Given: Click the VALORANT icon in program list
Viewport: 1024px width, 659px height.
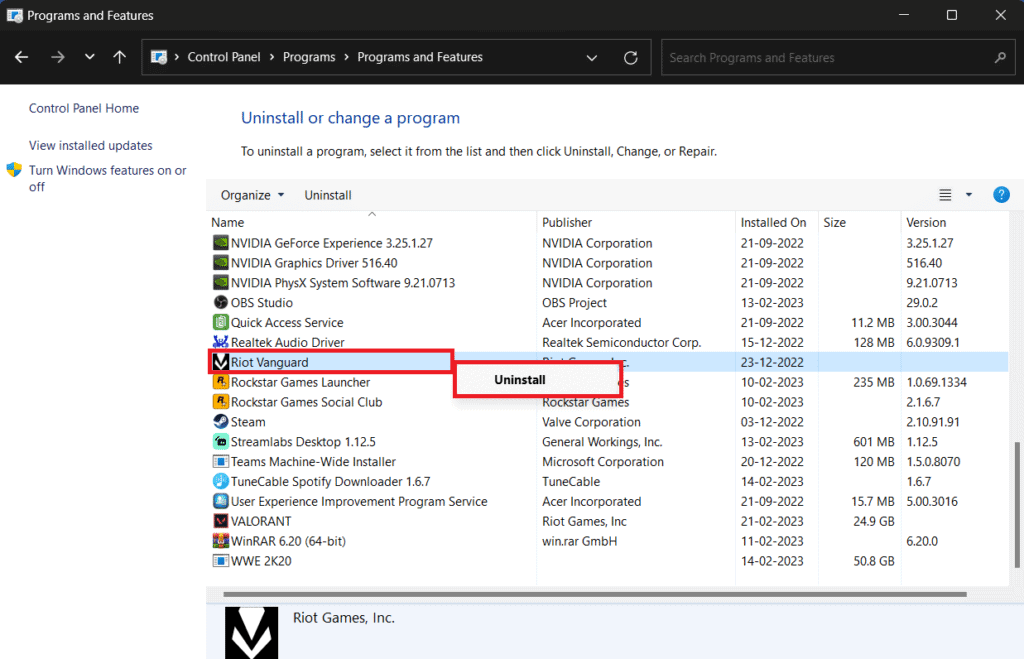Looking at the screenshot, I should [221, 521].
